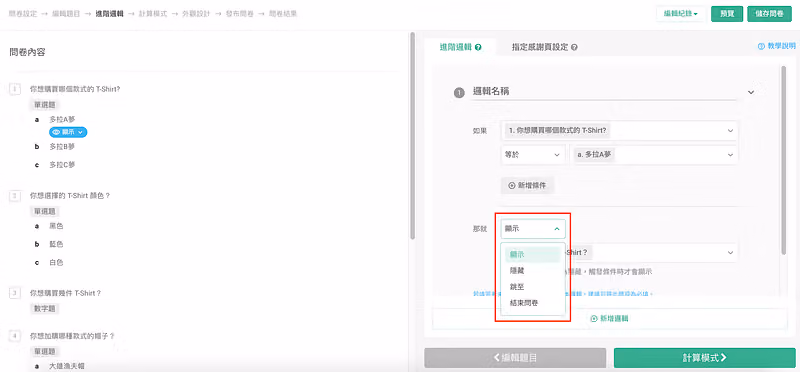Click option 黑色 in question 2
The width and height of the screenshot is (800, 372).
[56, 226]
